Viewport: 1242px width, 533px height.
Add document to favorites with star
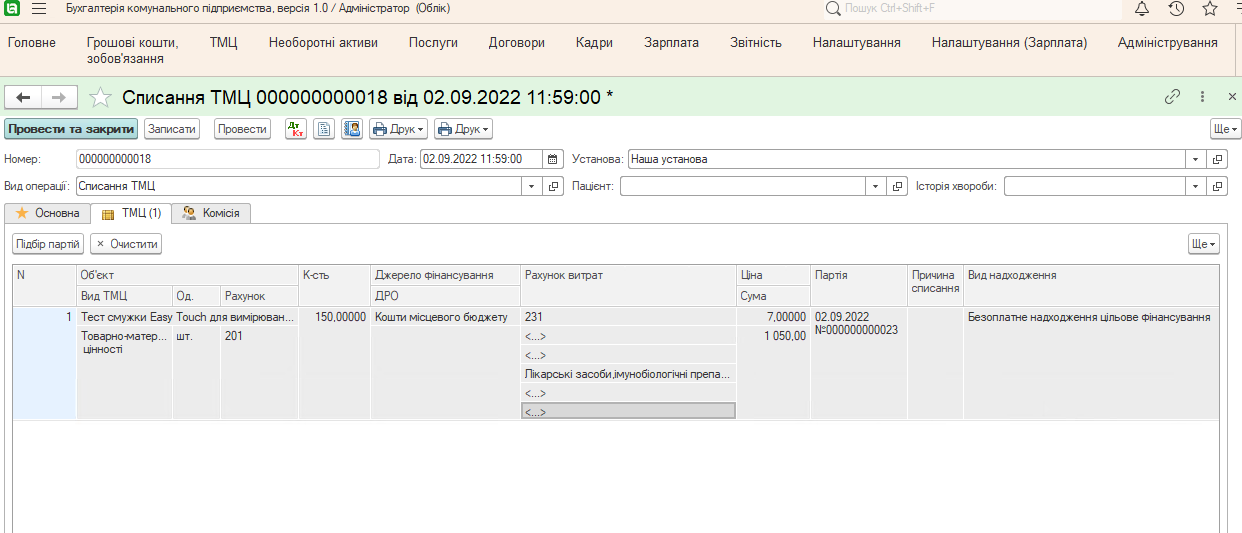(100, 97)
